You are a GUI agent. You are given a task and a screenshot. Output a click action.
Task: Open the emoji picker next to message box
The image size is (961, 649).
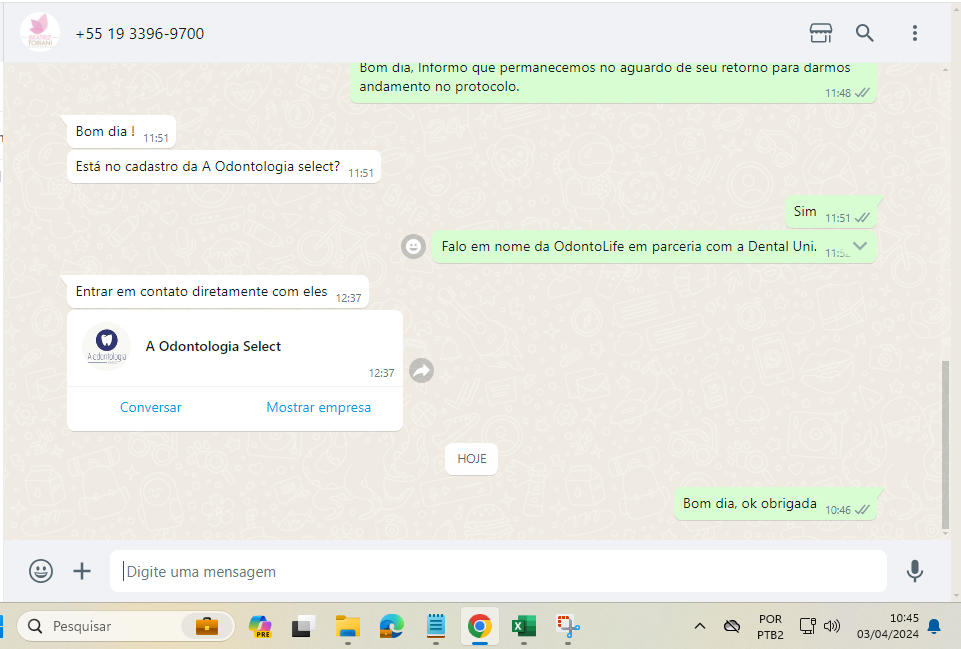coord(41,571)
